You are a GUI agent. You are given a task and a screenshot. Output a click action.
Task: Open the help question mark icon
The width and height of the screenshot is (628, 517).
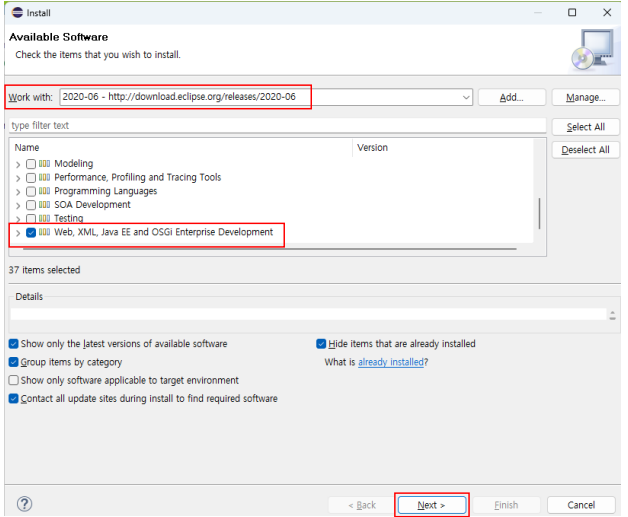click(x=25, y=504)
